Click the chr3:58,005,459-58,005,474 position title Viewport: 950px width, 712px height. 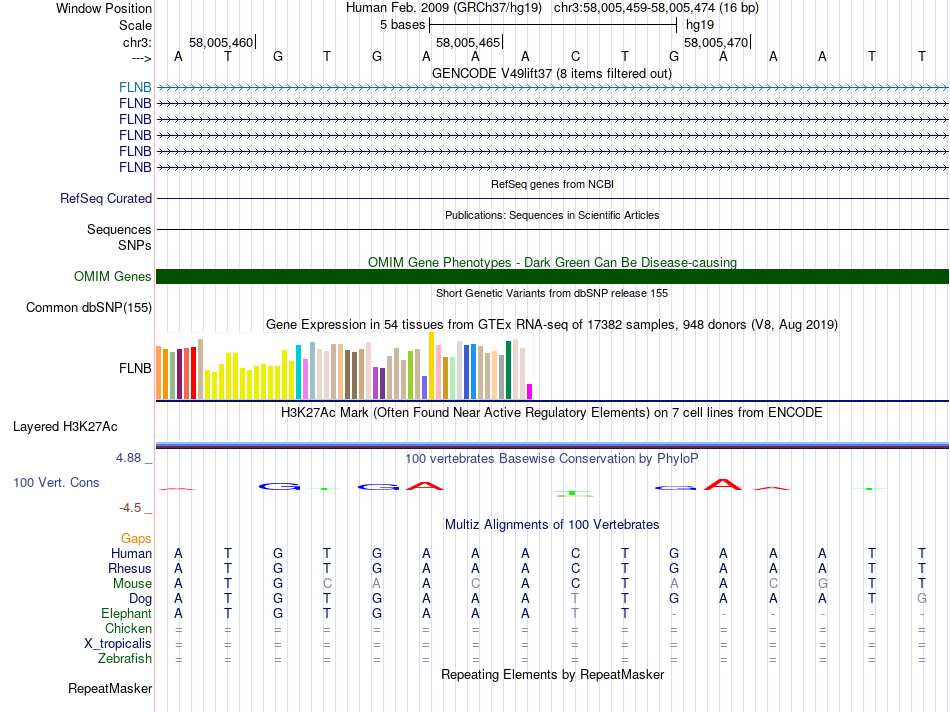click(x=656, y=8)
